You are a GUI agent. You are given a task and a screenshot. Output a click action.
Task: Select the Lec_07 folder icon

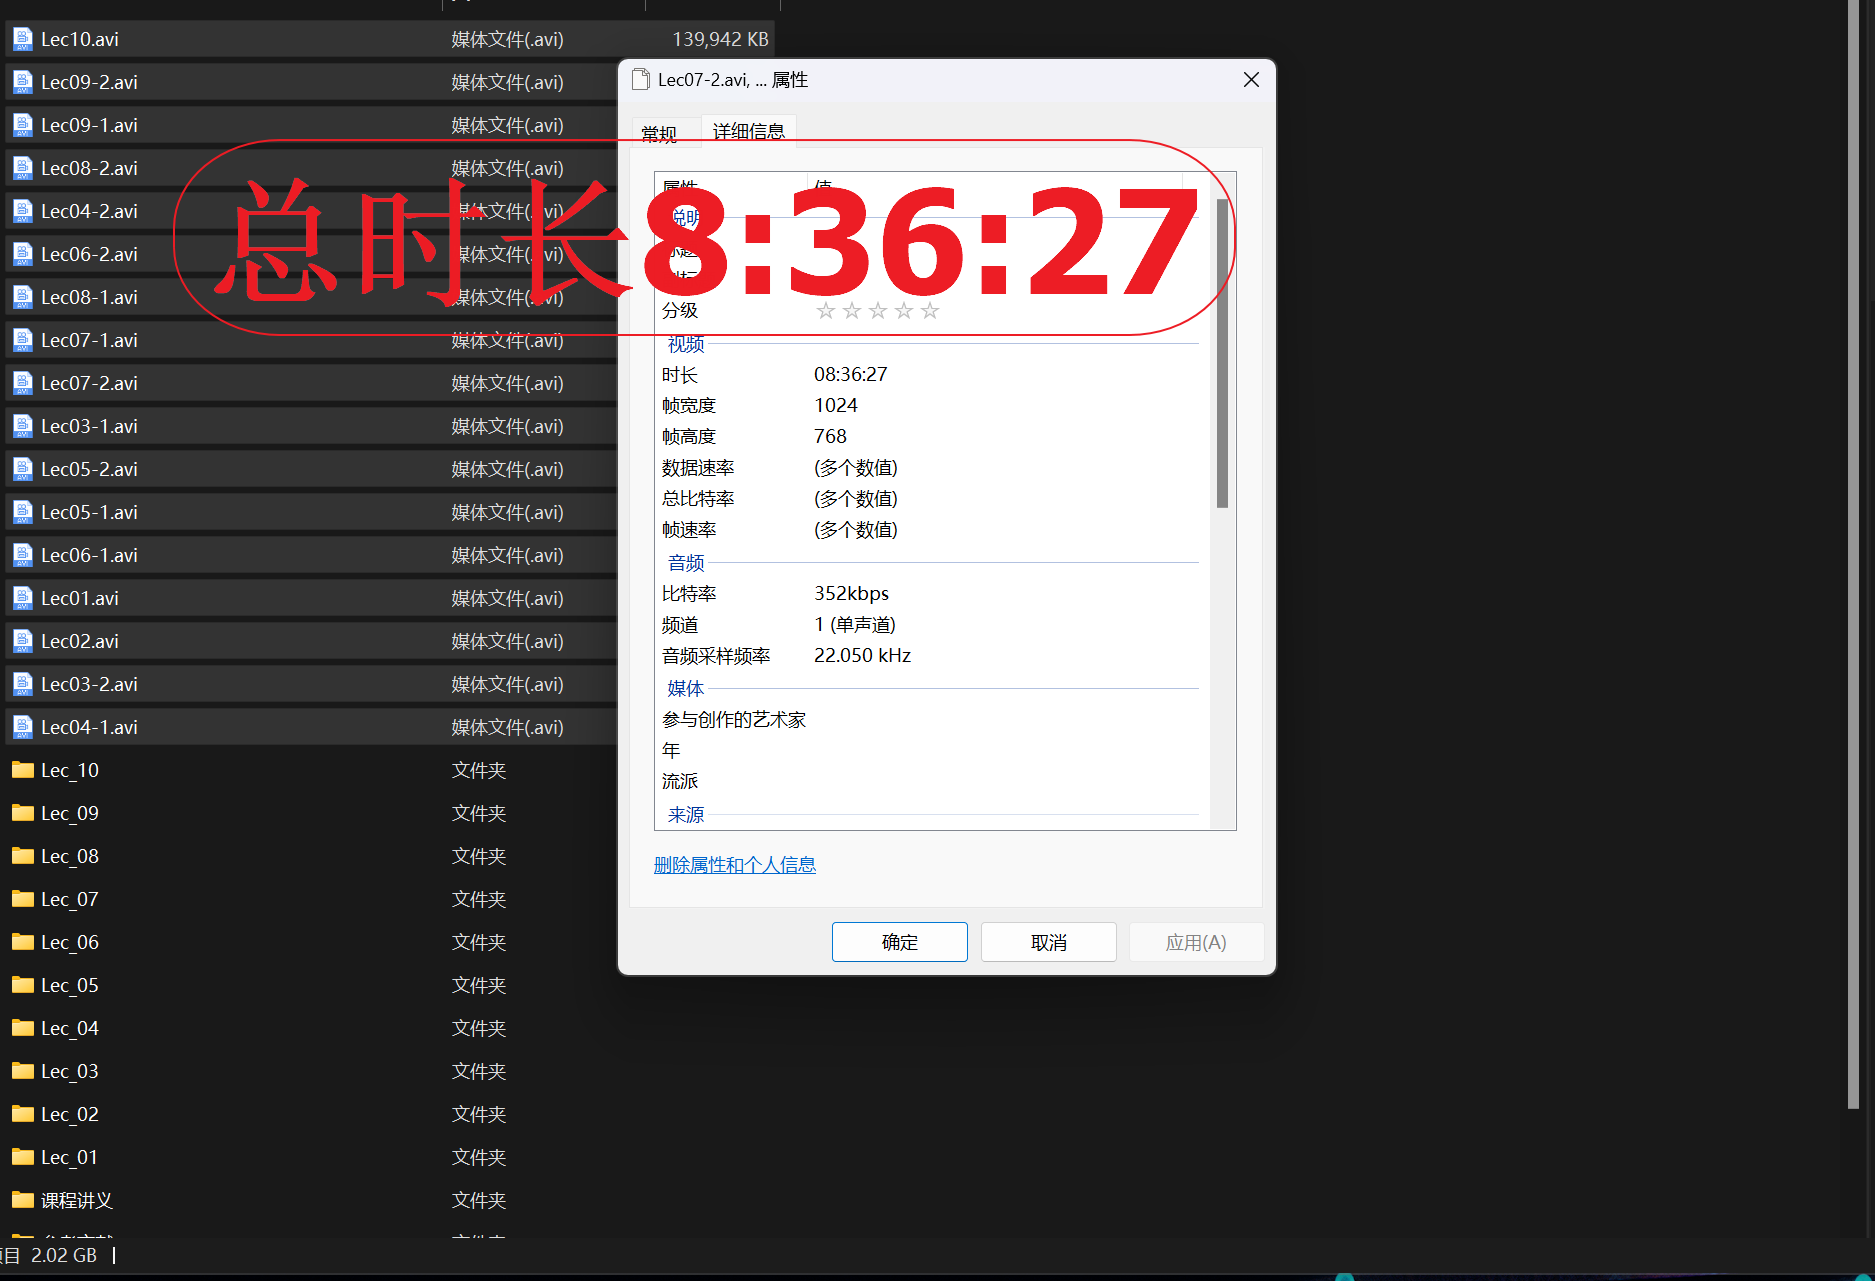click(22, 899)
